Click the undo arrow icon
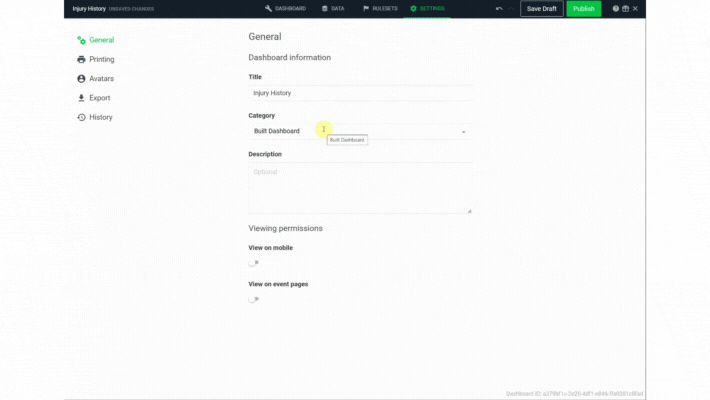 pyautogui.click(x=499, y=9)
